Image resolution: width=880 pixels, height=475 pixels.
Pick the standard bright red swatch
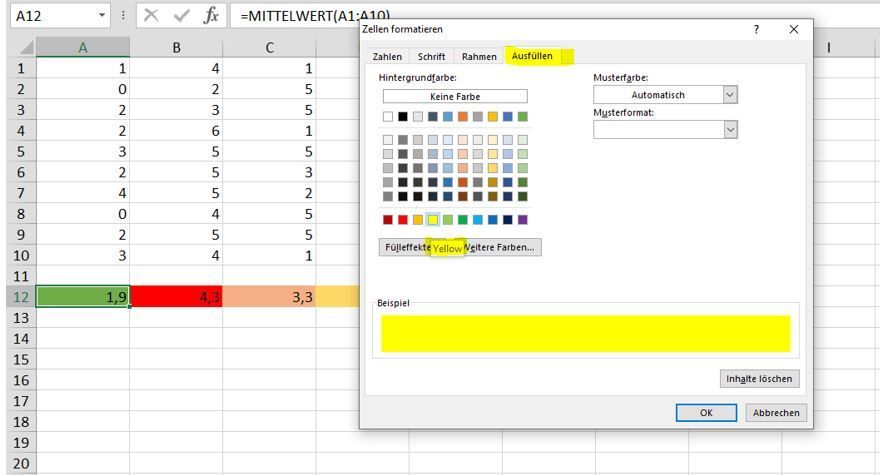pos(403,220)
